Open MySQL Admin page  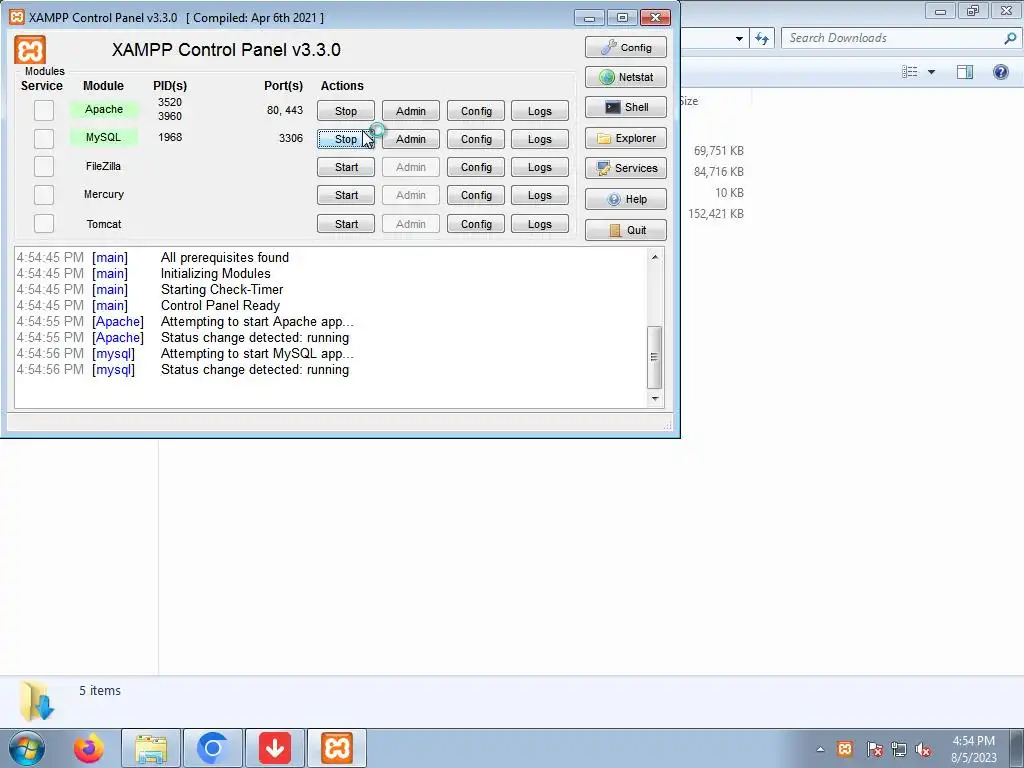[x=411, y=139]
